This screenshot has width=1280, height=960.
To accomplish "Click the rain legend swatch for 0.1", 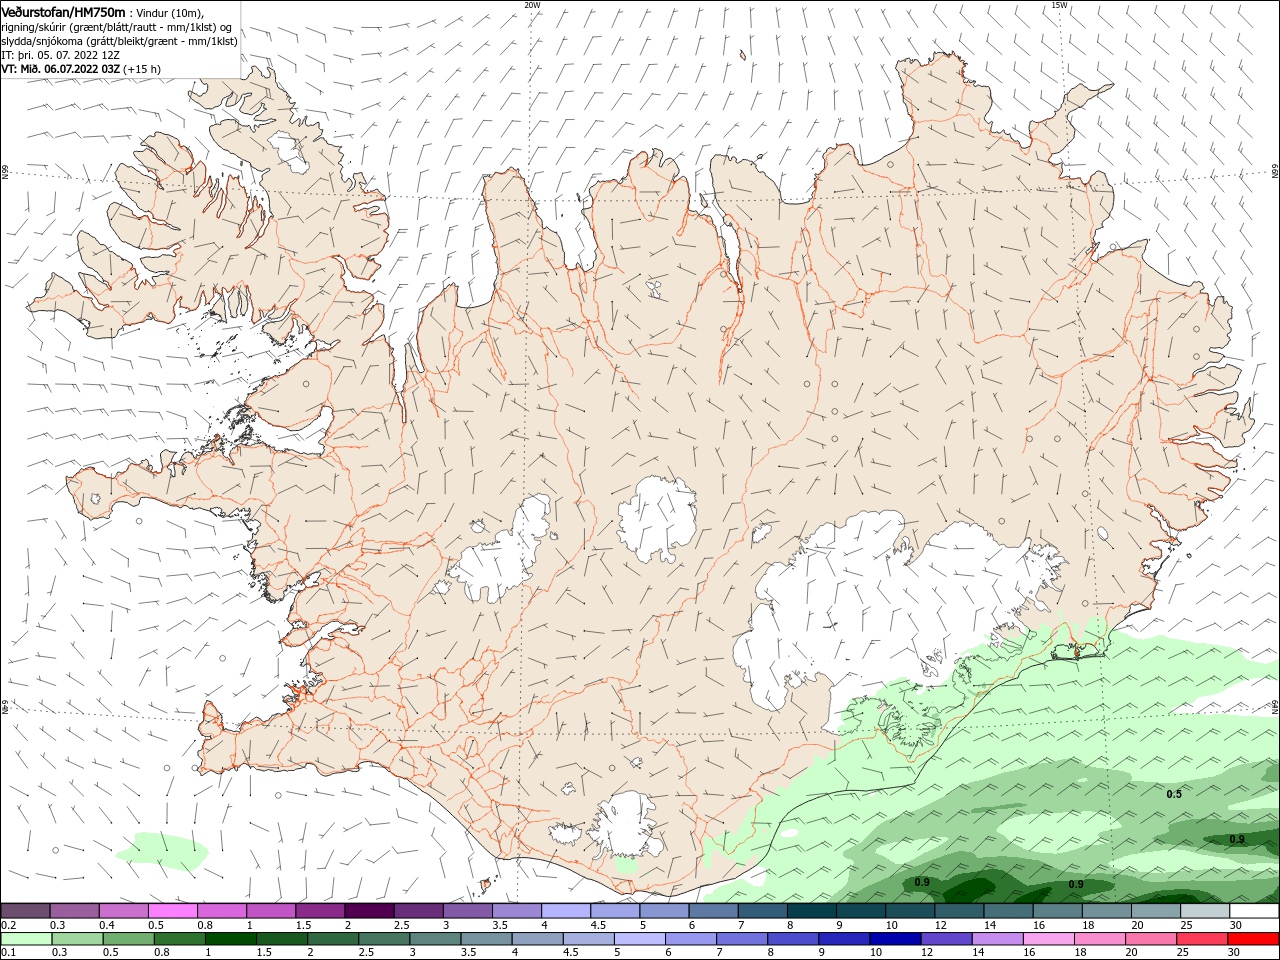I will click(x=26, y=939).
